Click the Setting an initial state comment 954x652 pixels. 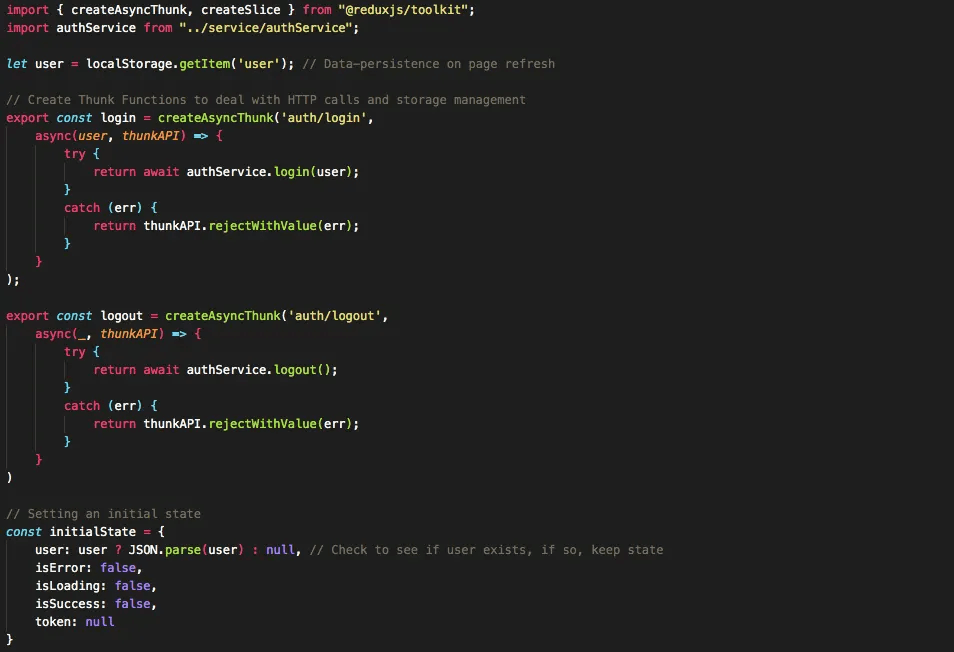click(x=103, y=514)
